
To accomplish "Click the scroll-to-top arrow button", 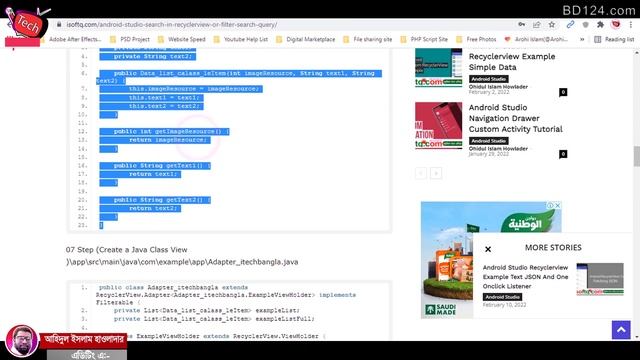I will (x=621, y=330).
